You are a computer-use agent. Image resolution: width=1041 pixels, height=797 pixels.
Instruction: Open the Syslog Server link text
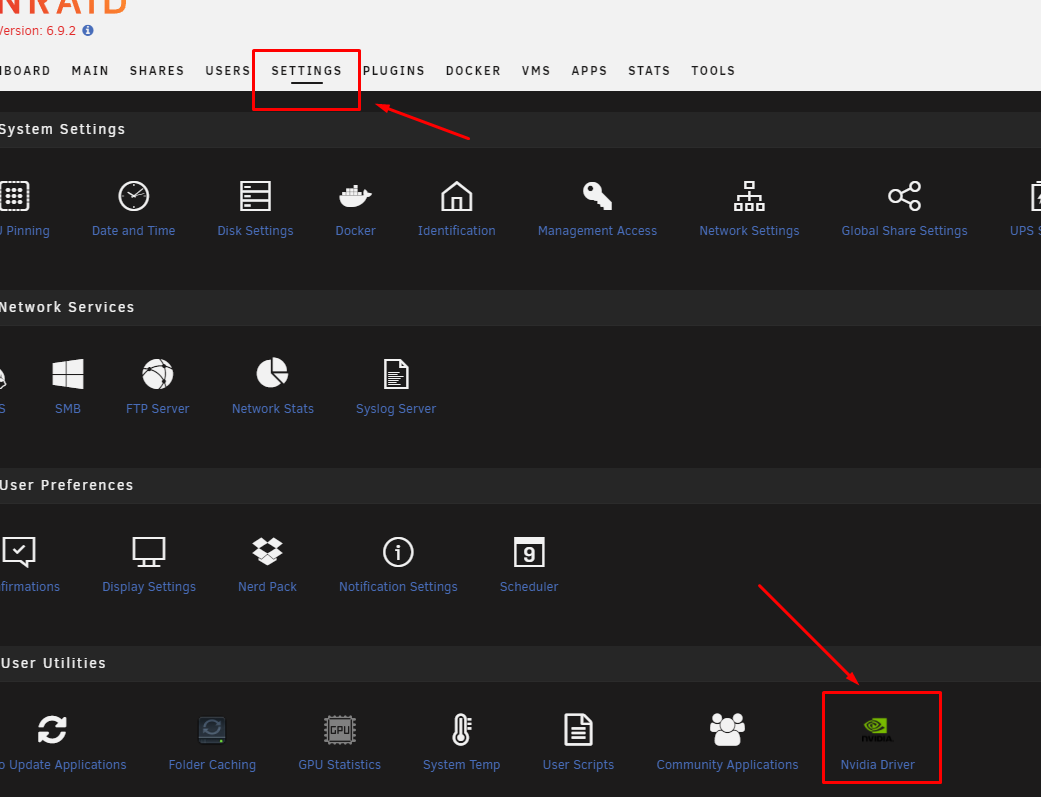click(x=396, y=408)
